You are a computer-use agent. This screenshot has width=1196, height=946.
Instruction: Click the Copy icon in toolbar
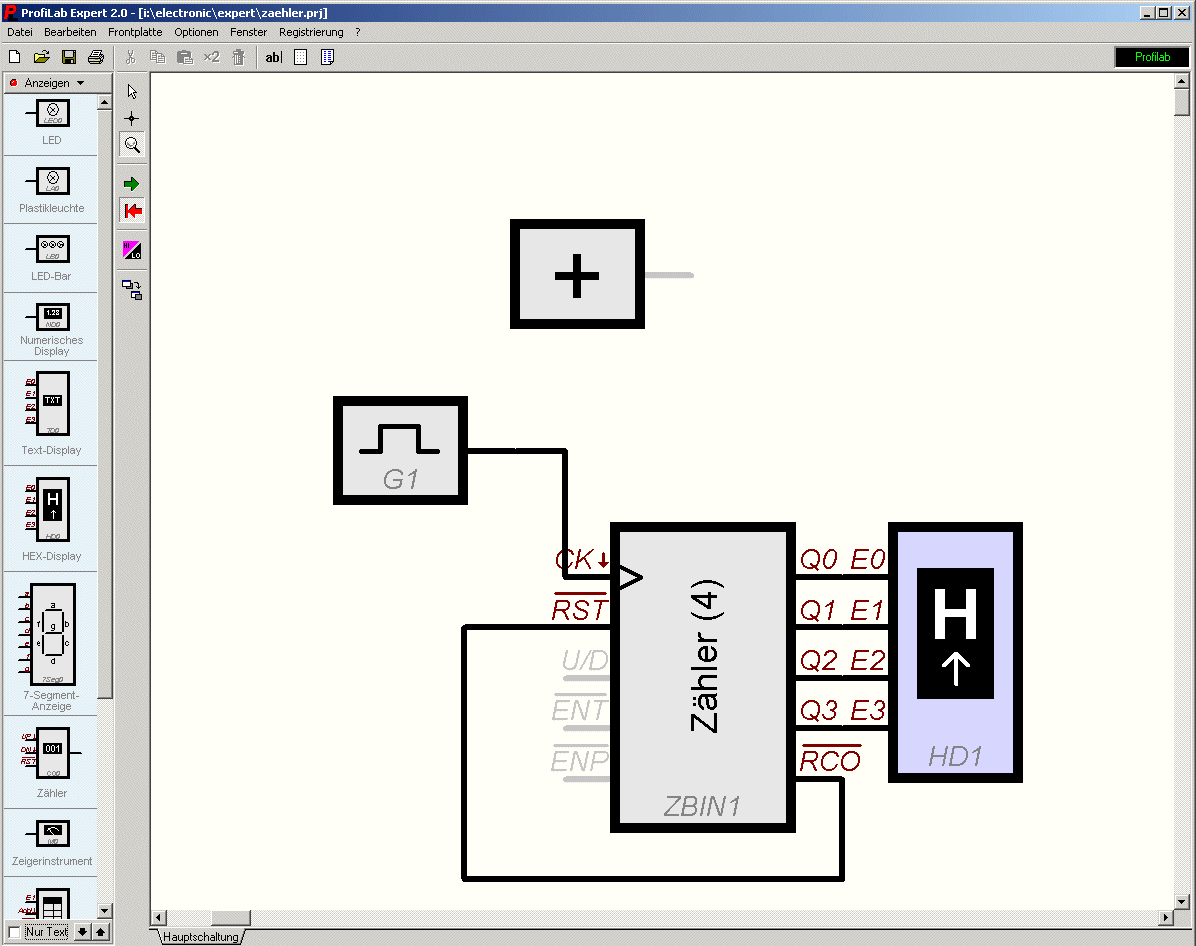click(157, 57)
